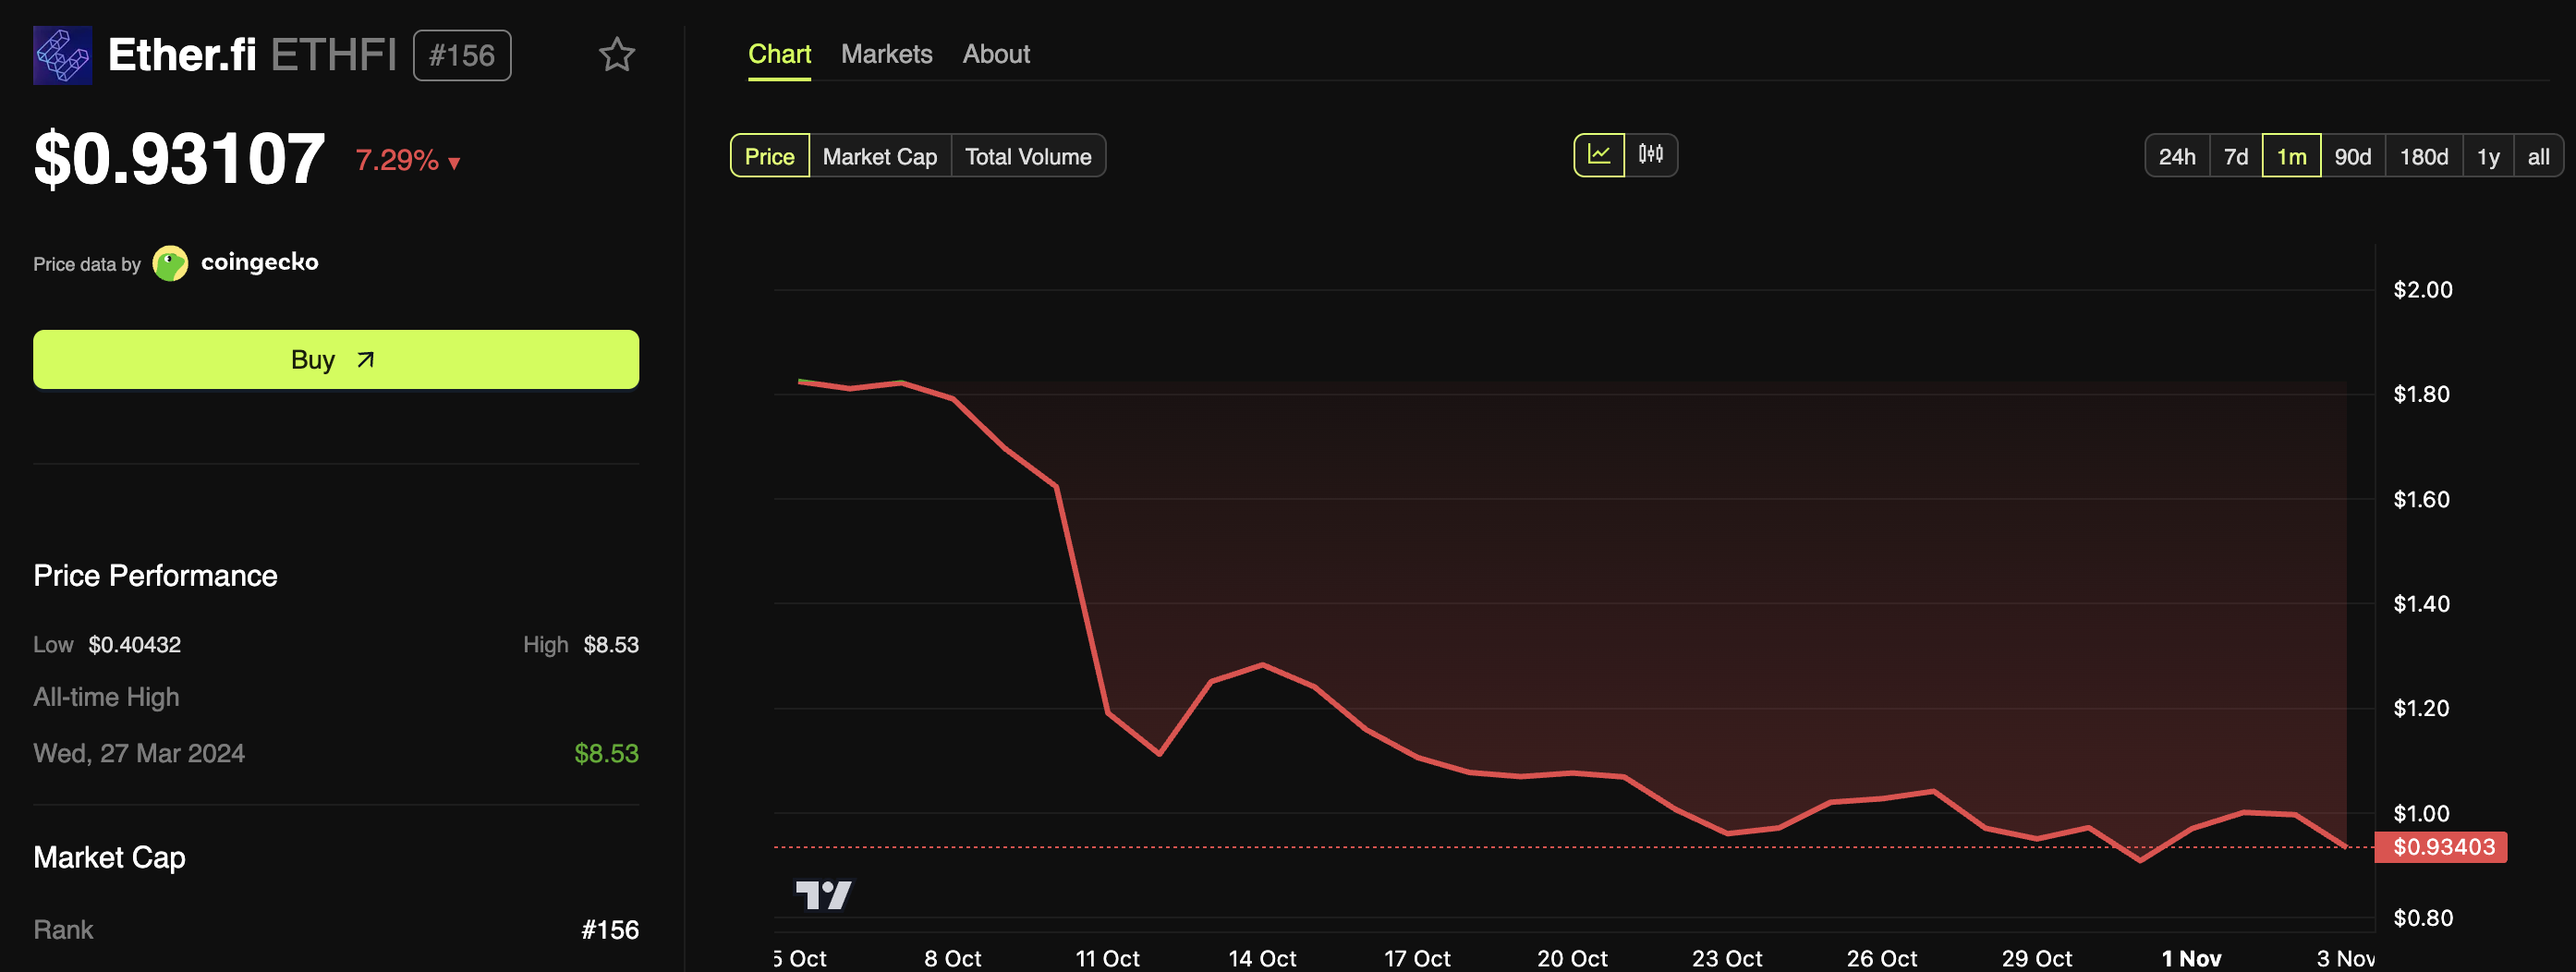
Task: Click the Price Performance heading
Action: 155,576
